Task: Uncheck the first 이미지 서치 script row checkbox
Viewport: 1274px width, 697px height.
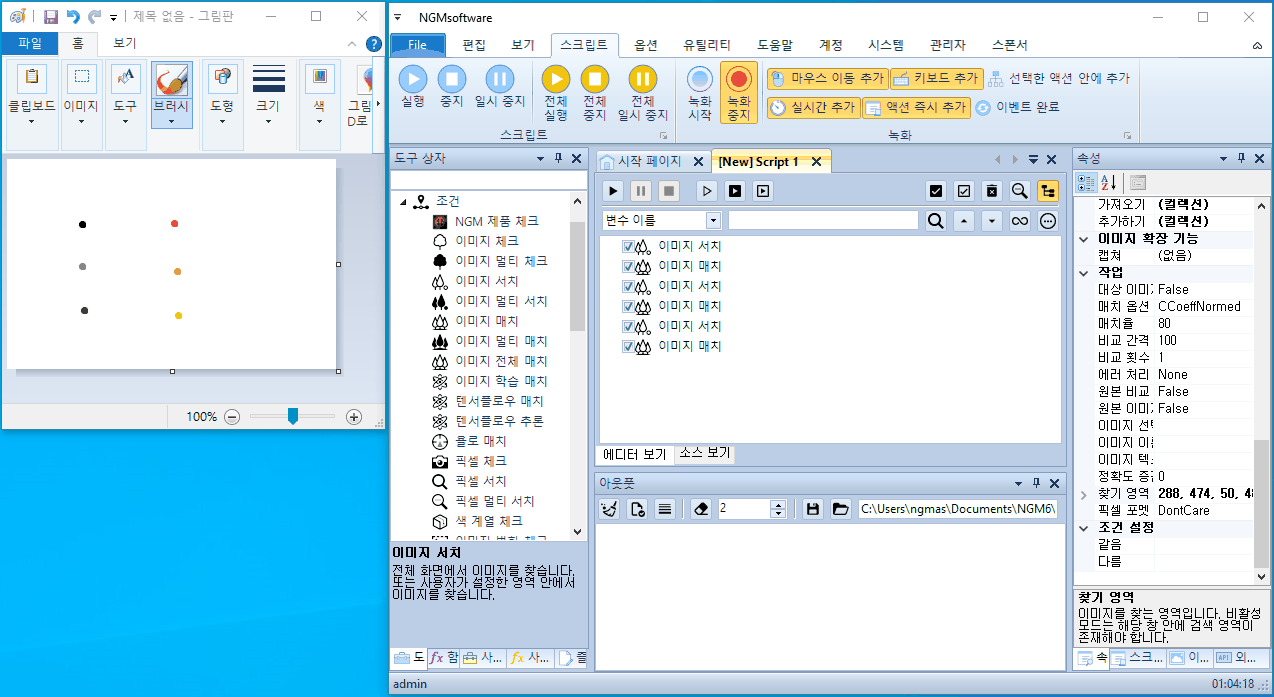Action: click(x=629, y=246)
